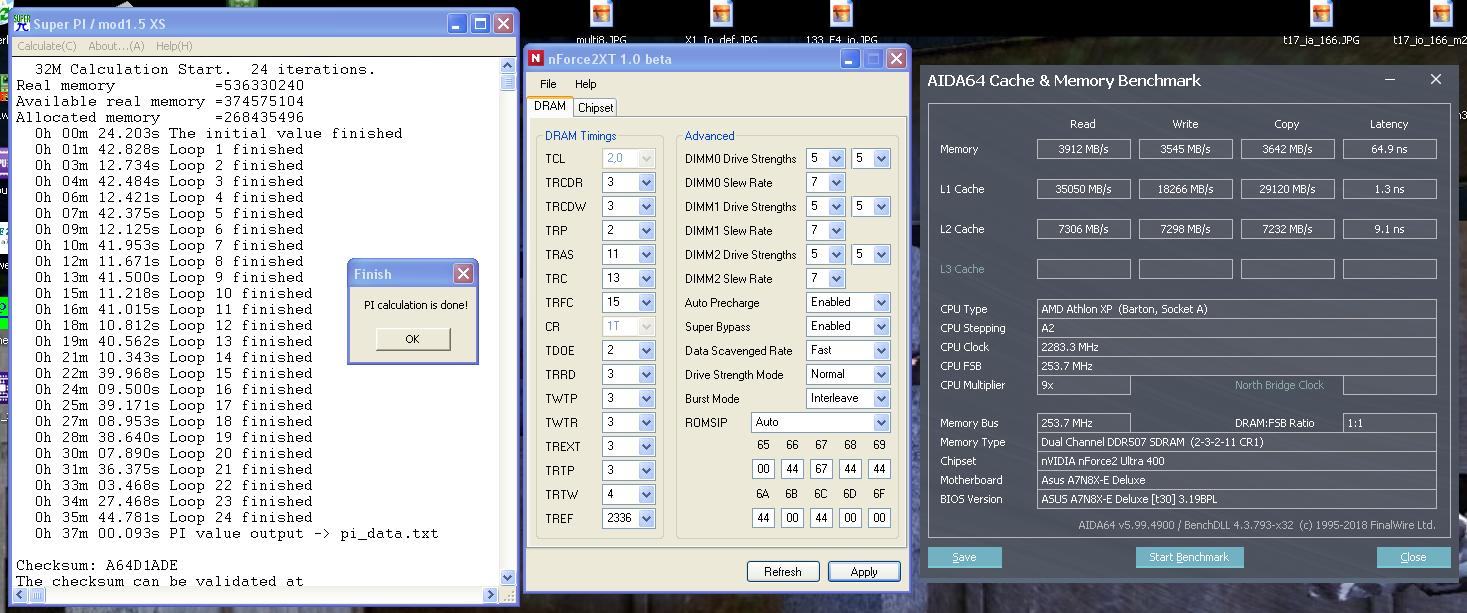Click Start Benchmark in AIDA64
This screenshot has height=613, width=1467.
pos(1189,557)
